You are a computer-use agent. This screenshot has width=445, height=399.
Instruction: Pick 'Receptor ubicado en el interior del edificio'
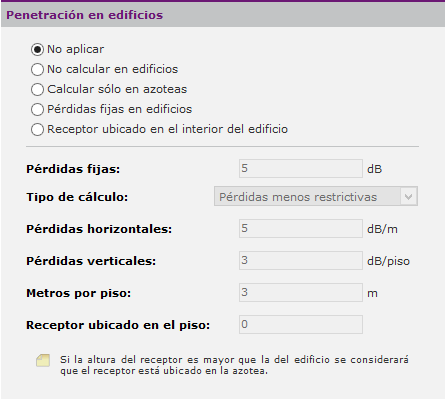37,129
